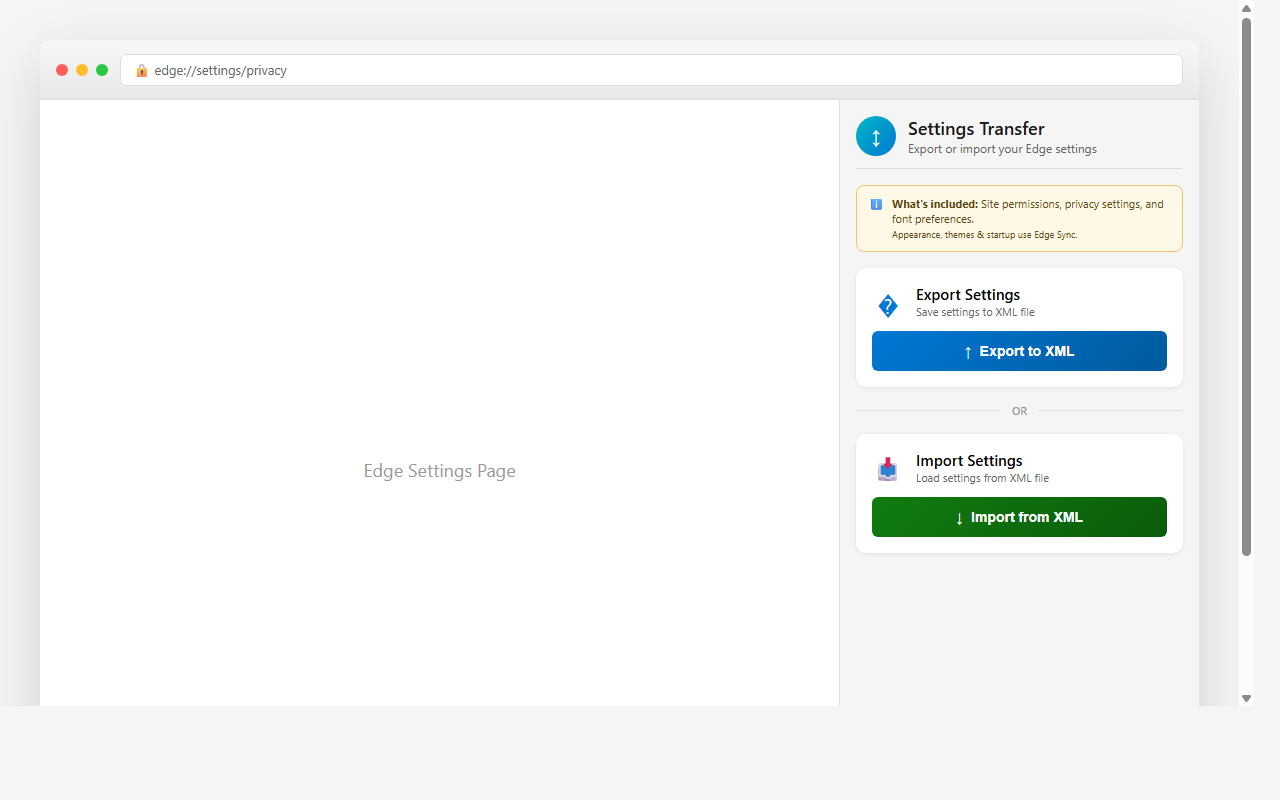This screenshot has height=800, width=1280.
Task: Click the Import from XML button
Action: click(1019, 517)
